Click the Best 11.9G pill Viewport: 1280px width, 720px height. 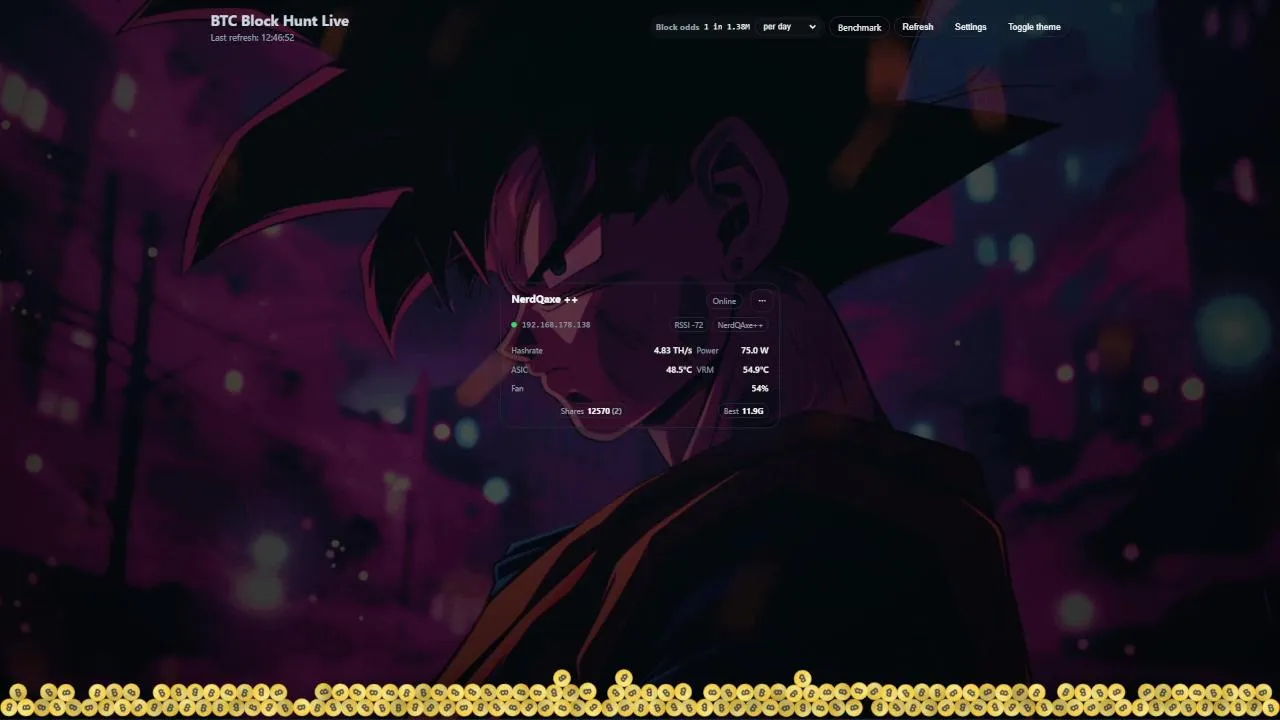(744, 411)
